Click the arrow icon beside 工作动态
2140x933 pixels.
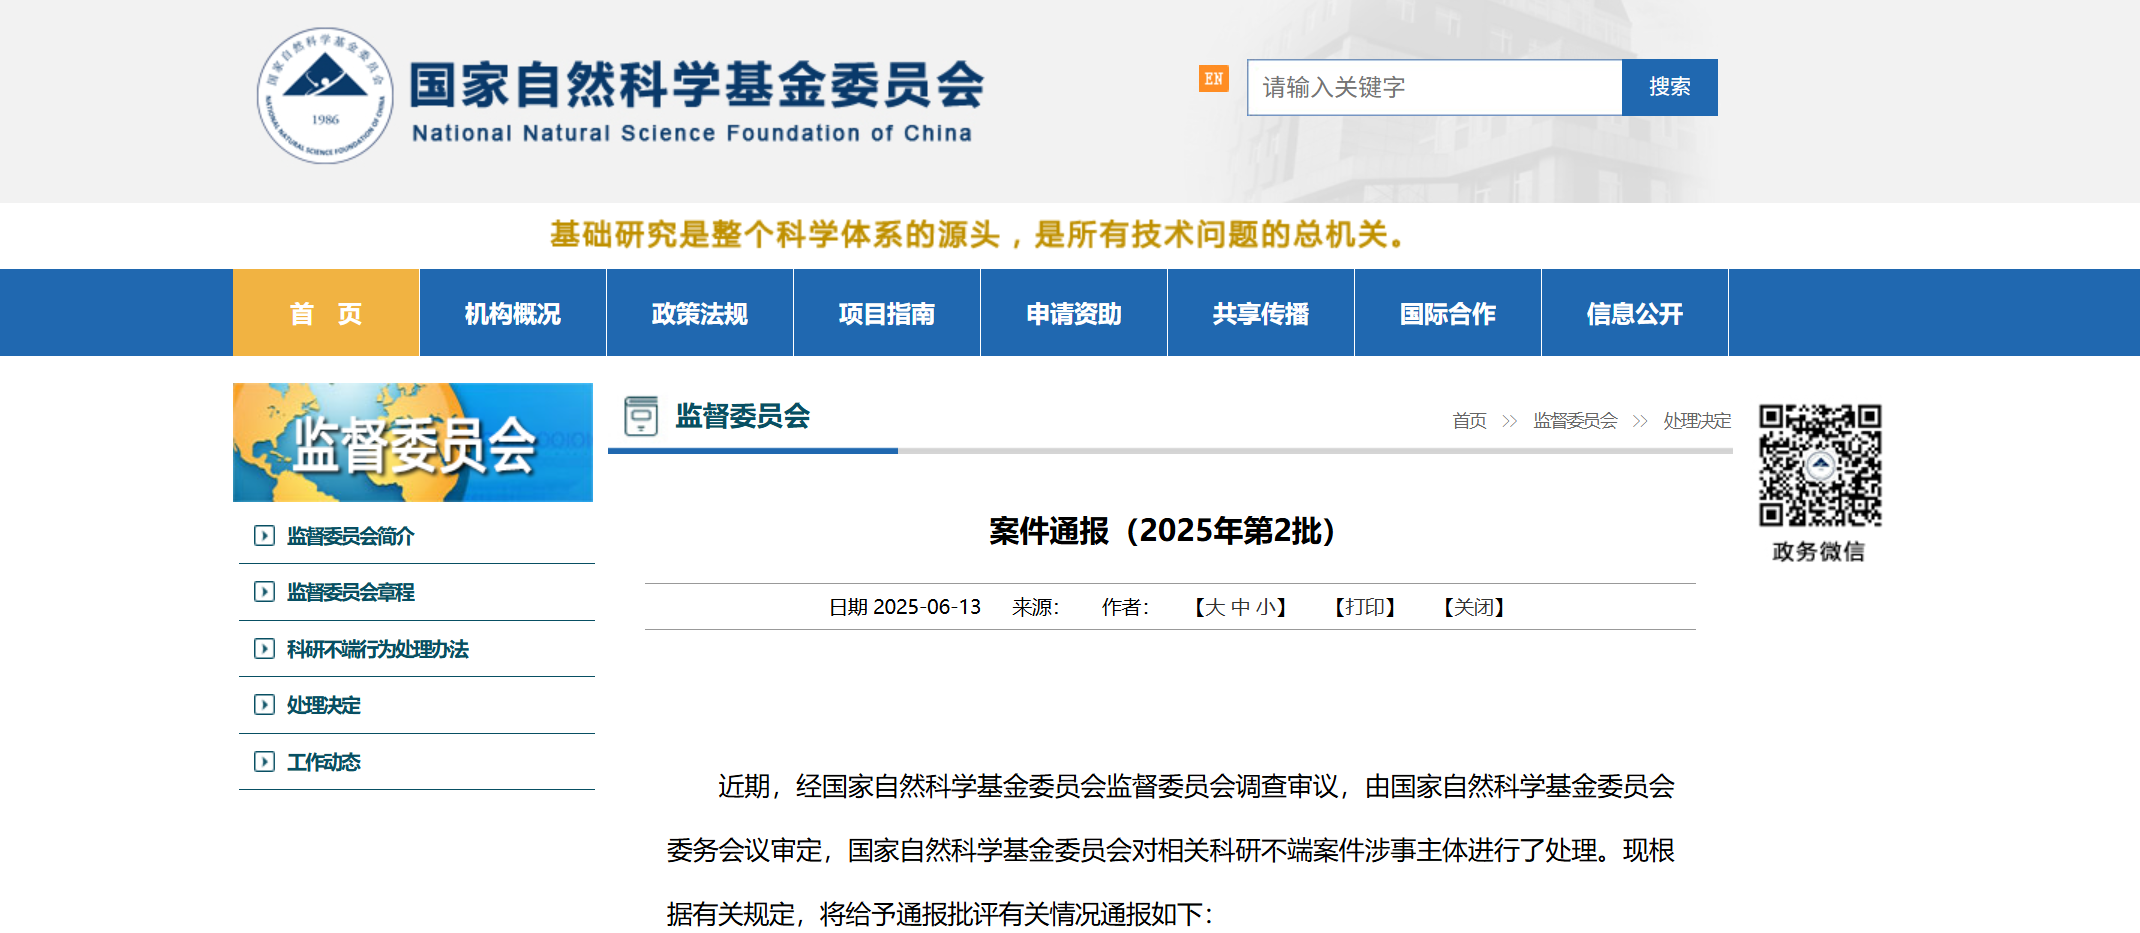(x=264, y=762)
